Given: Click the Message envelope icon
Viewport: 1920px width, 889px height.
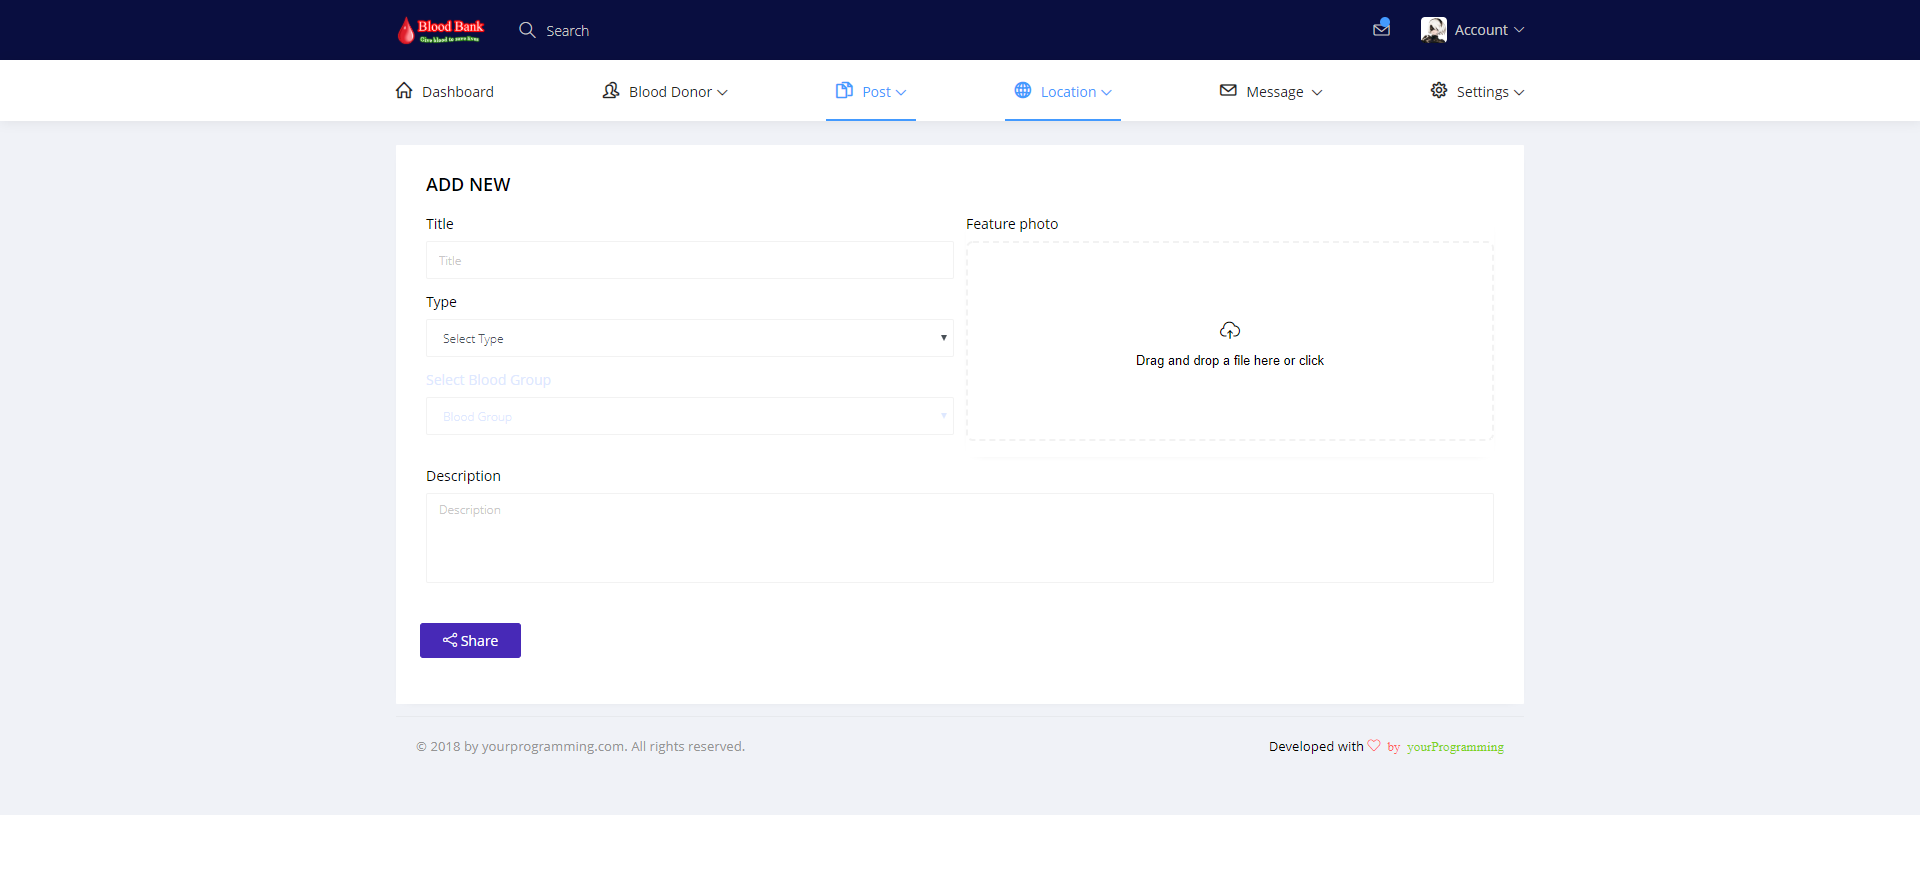Looking at the screenshot, I should [1228, 91].
